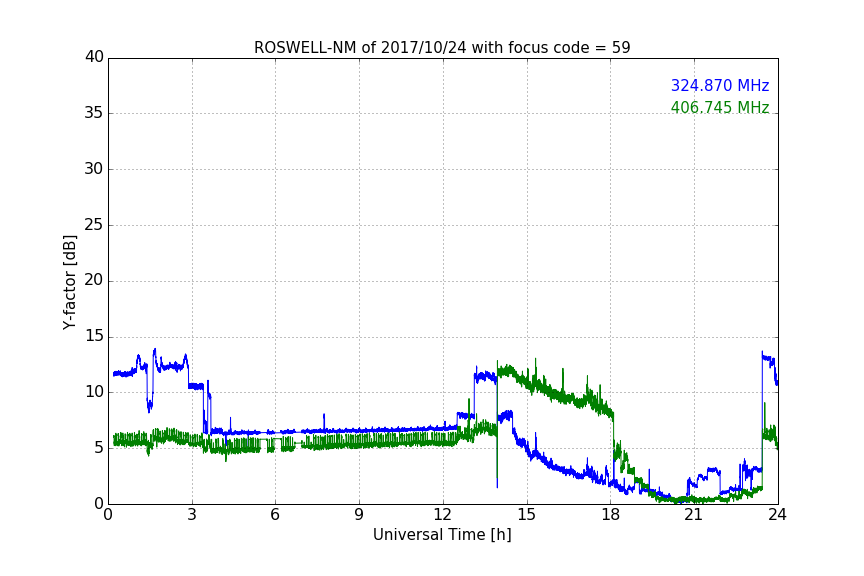Click the x-axis tick label '15'
The image size is (864, 576).
[526, 515]
